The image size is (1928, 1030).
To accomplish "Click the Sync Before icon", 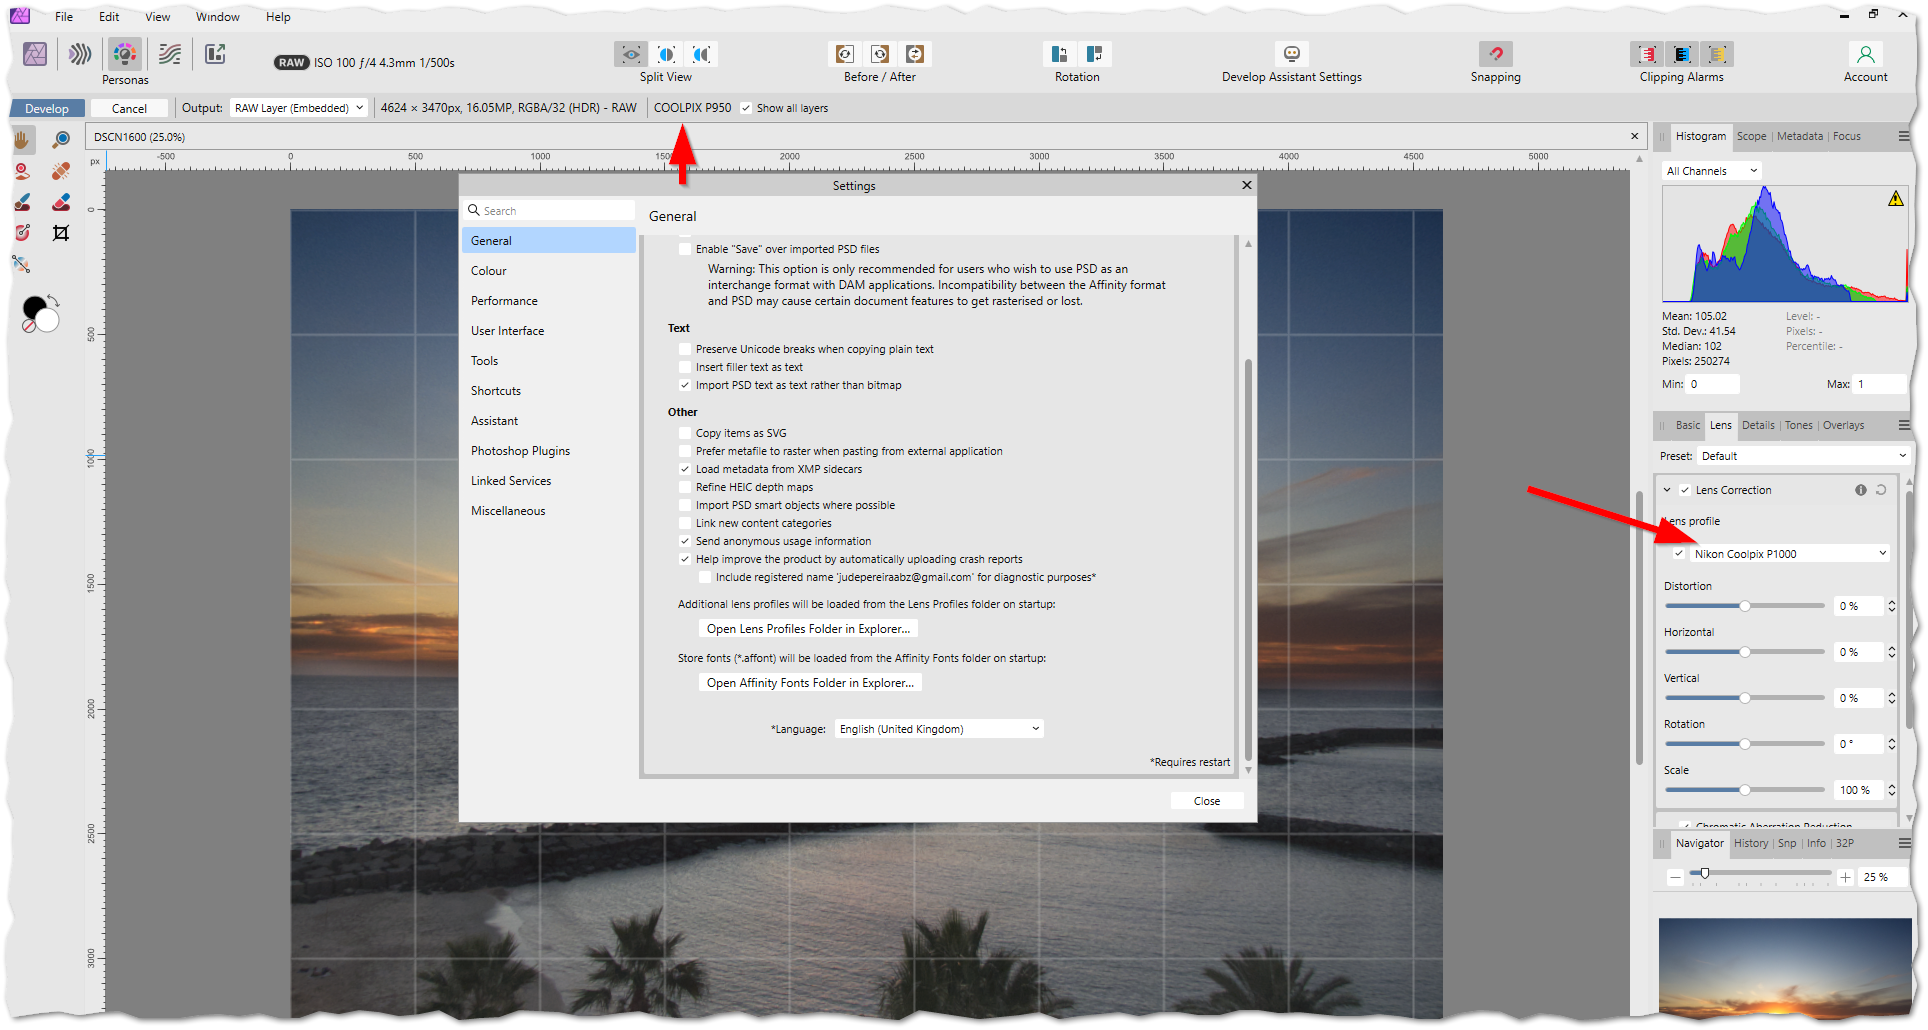I will tap(845, 54).
